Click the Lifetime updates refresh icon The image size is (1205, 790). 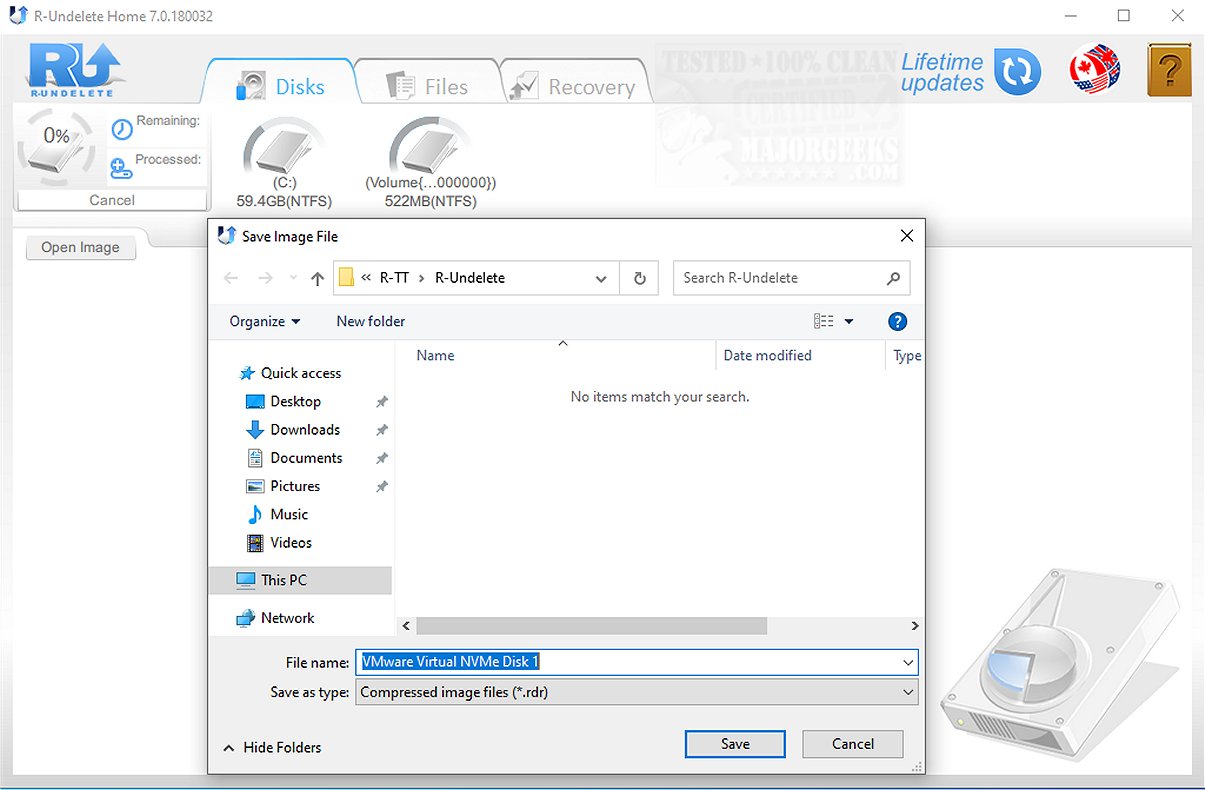(x=1019, y=71)
